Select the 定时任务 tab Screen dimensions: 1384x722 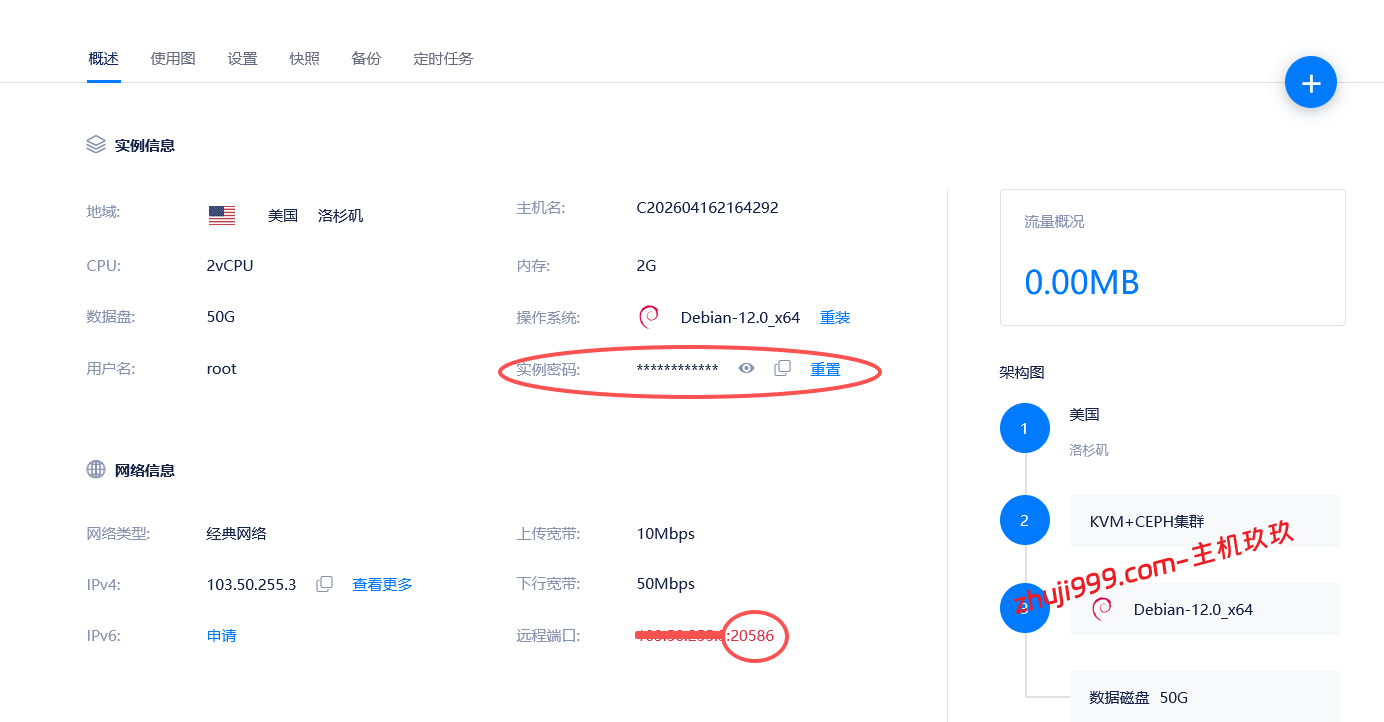(443, 58)
